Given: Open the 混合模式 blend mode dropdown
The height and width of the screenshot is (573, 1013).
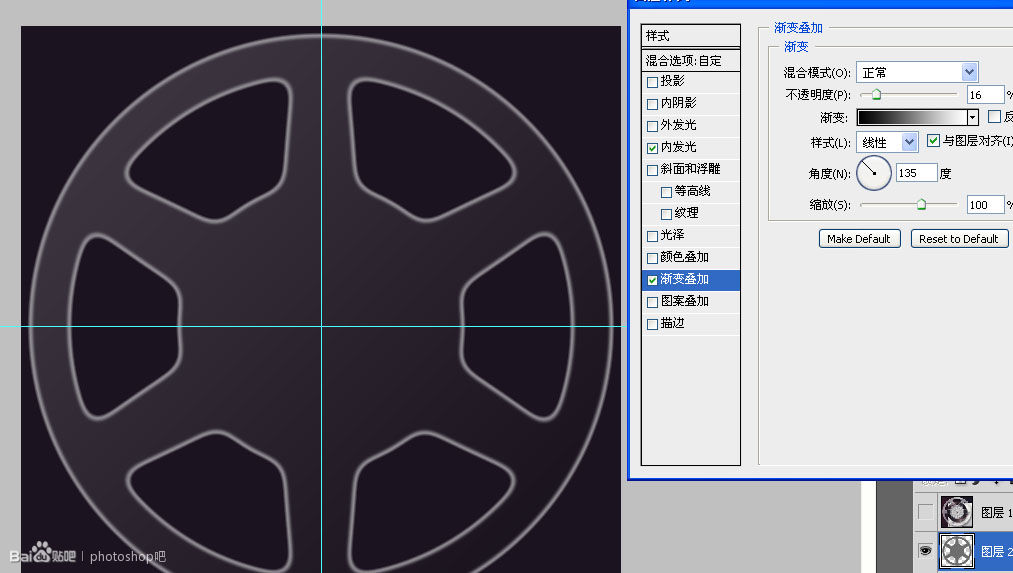Looking at the screenshot, I should click(917, 72).
